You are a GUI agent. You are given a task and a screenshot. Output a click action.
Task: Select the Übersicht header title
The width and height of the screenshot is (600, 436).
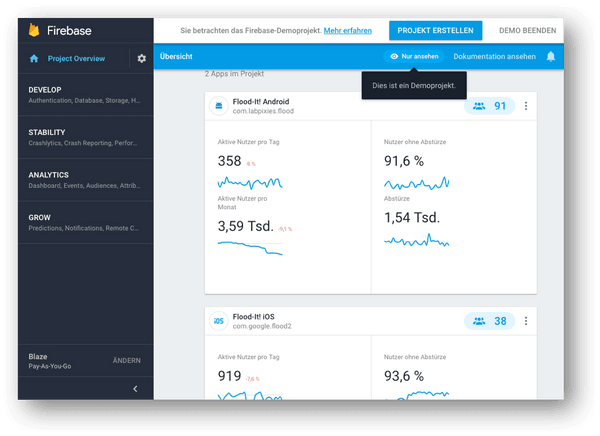(x=176, y=56)
